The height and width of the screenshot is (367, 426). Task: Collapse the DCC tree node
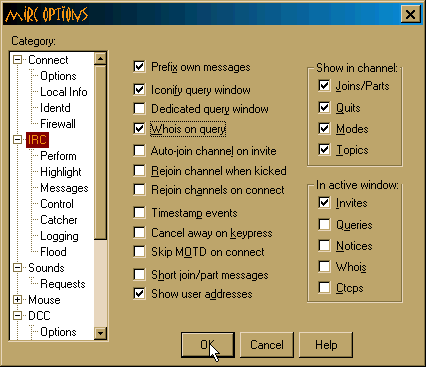[17, 316]
